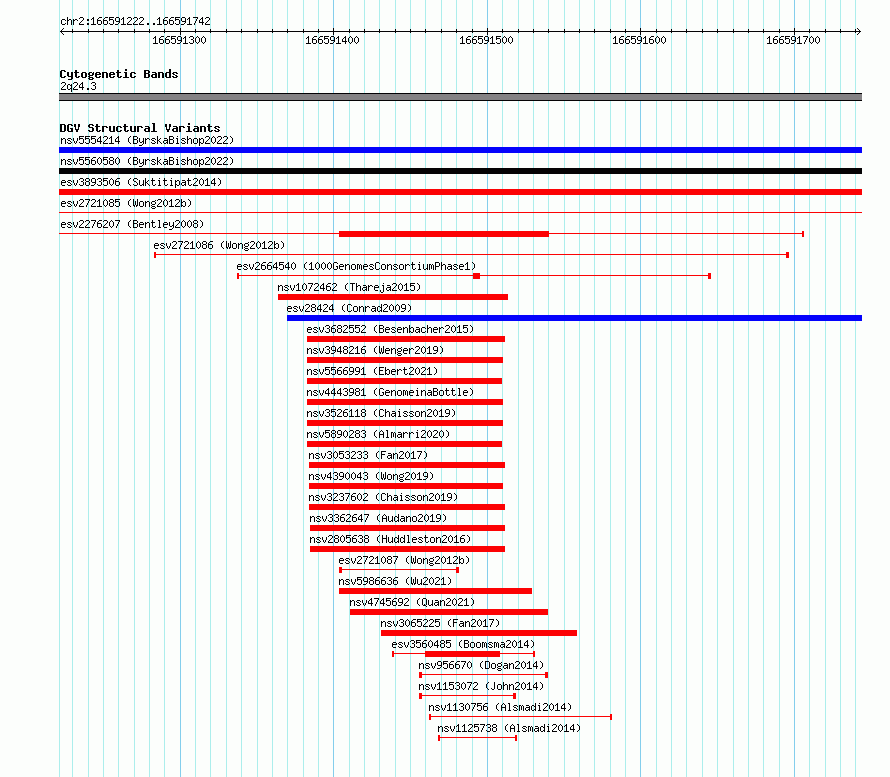
Task: Select the nsv1072462 red variant bar
Action: coord(393,297)
